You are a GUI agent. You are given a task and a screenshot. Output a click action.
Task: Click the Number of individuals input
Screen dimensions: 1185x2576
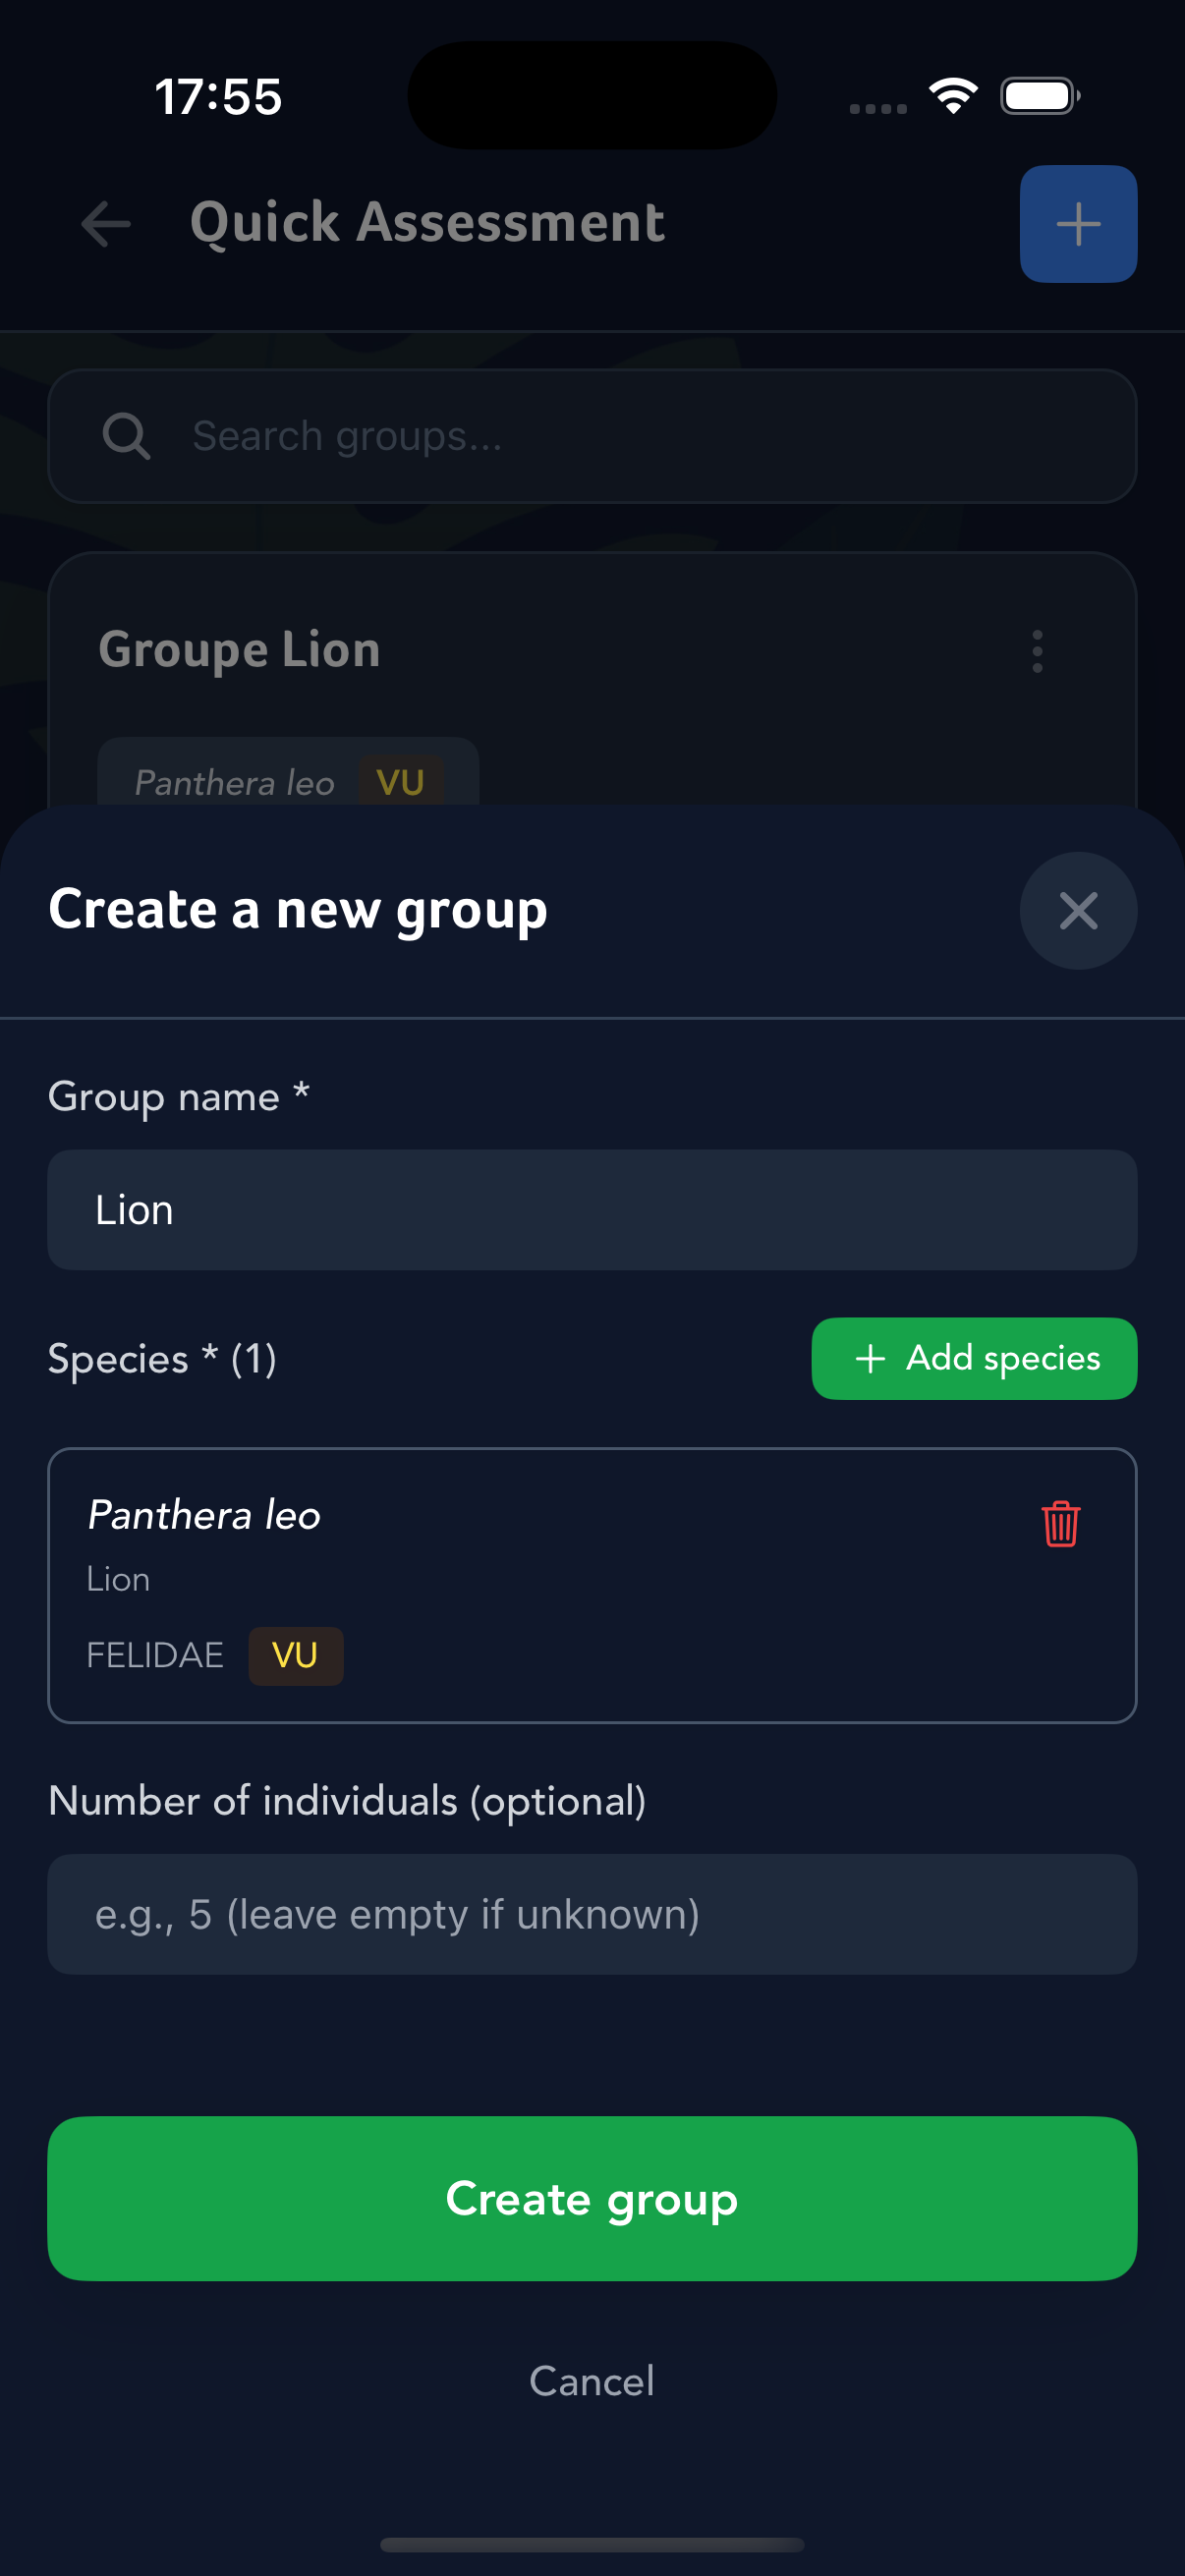click(x=592, y=1914)
